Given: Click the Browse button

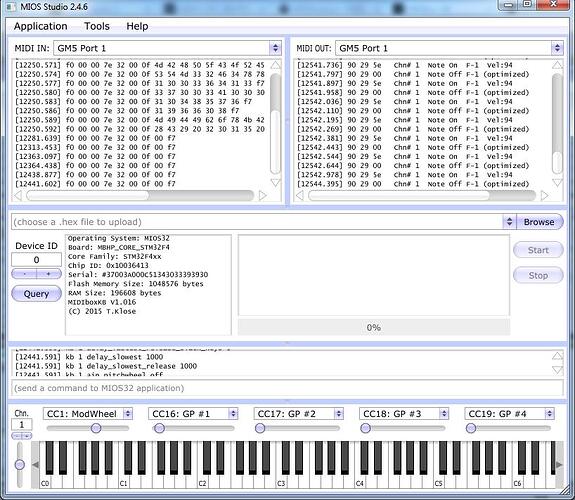Looking at the screenshot, I should [539, 222].
